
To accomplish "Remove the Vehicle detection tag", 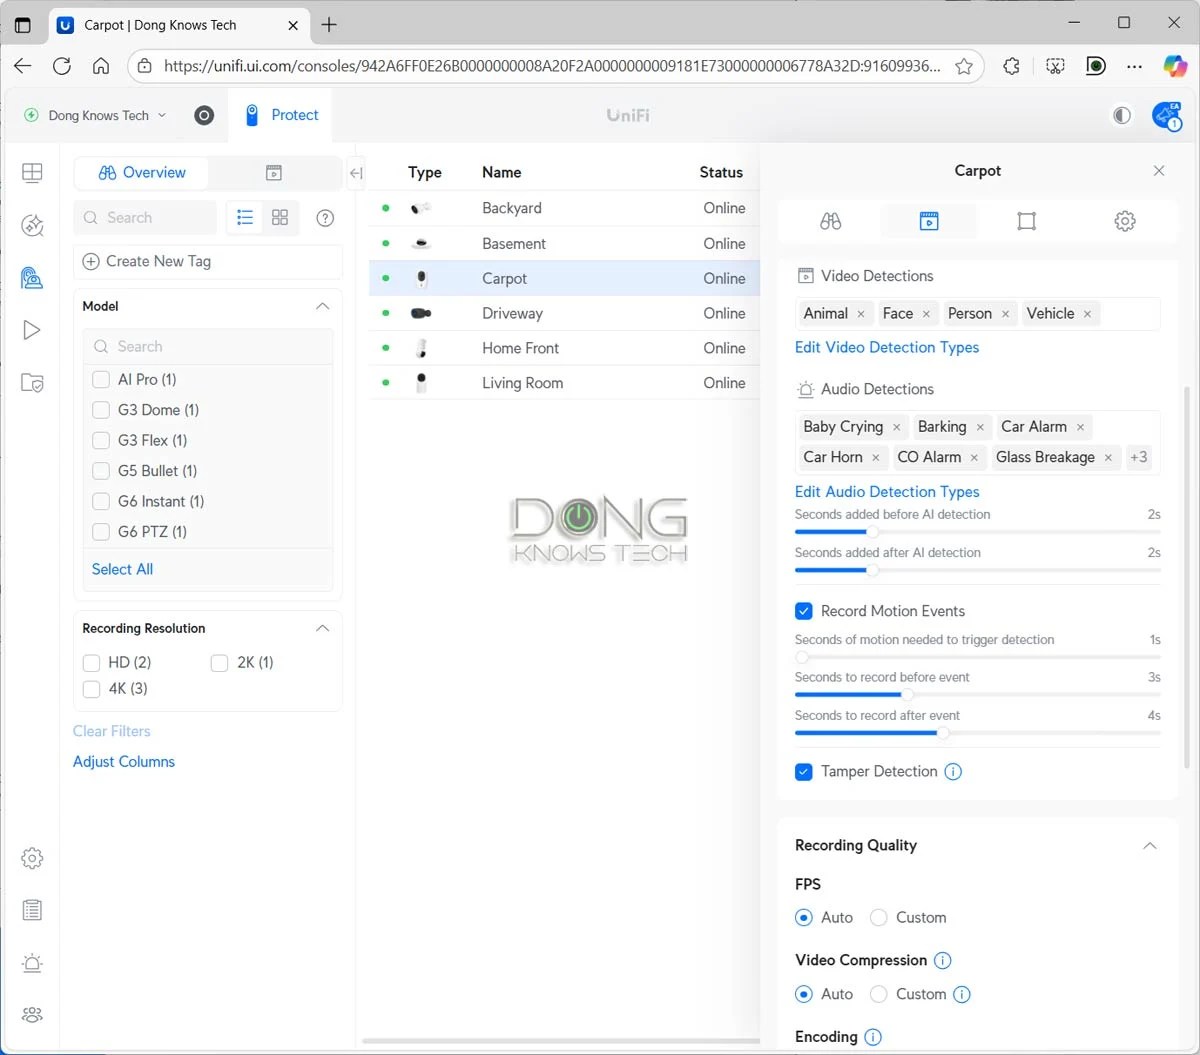I will pyautogui.click(x=1087, y=314).
